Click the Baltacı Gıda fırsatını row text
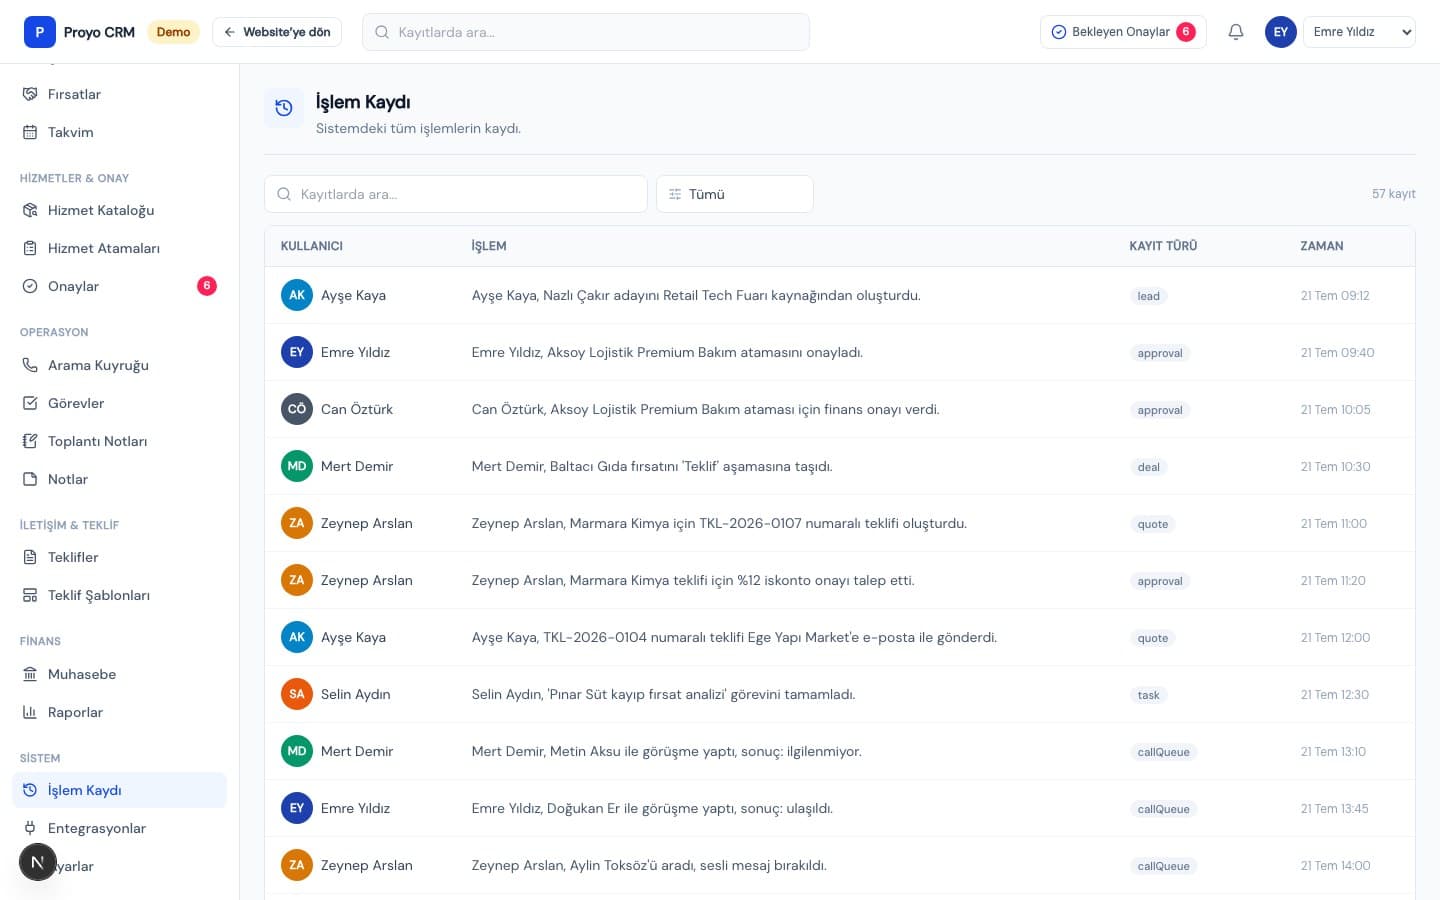Viewport: 1440px width, 900px height. point(652,466)
